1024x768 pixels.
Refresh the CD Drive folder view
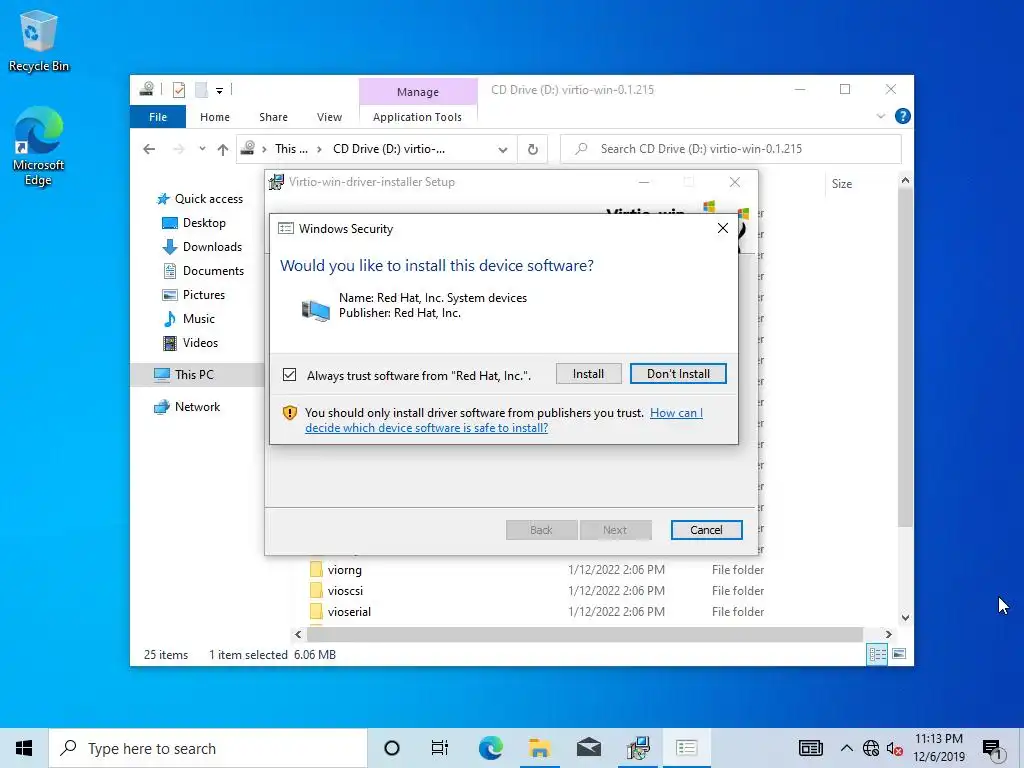click(x=533, y=150)
